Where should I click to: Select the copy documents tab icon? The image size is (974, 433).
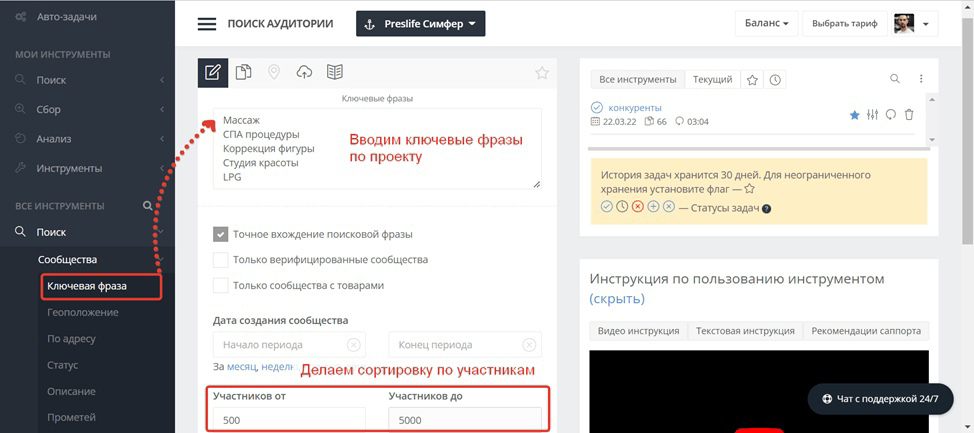tap(244, 73)
